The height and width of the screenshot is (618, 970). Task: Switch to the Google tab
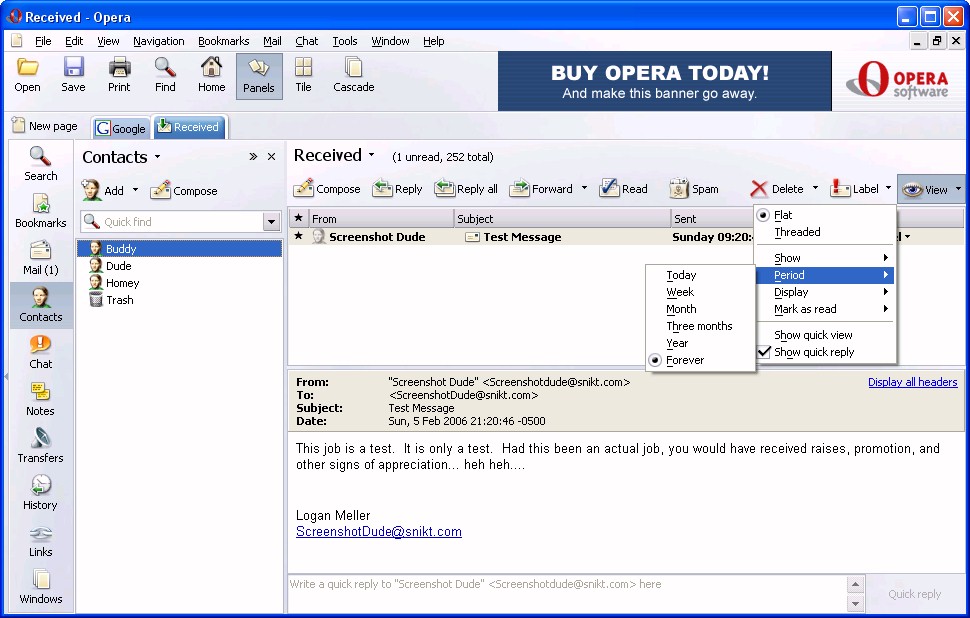(121, 128)
